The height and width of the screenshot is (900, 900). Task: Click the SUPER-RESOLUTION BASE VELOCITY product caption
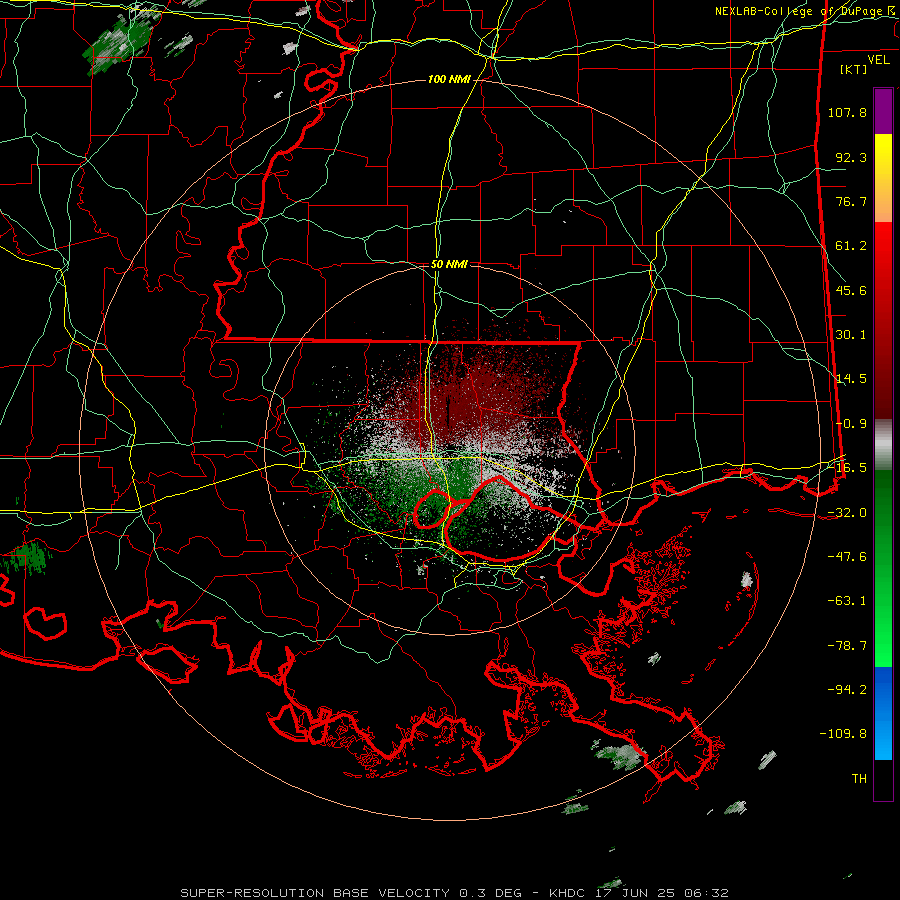pyautogui.click(x=315, y=893)
